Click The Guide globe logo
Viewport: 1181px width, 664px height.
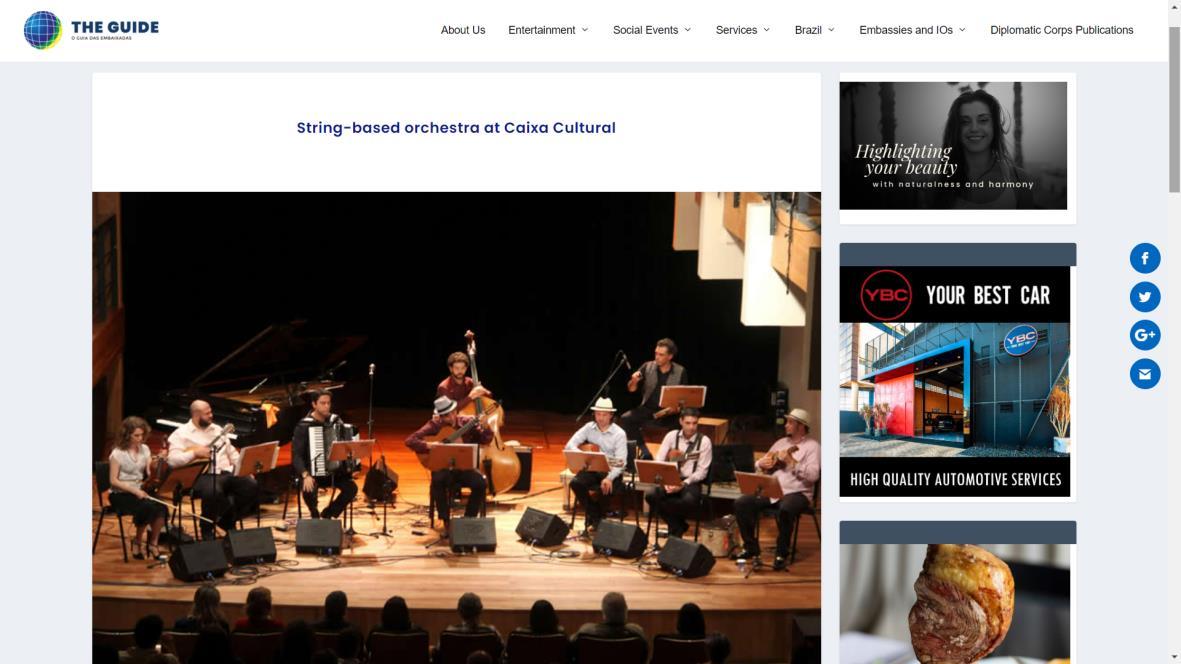[42, 30]
